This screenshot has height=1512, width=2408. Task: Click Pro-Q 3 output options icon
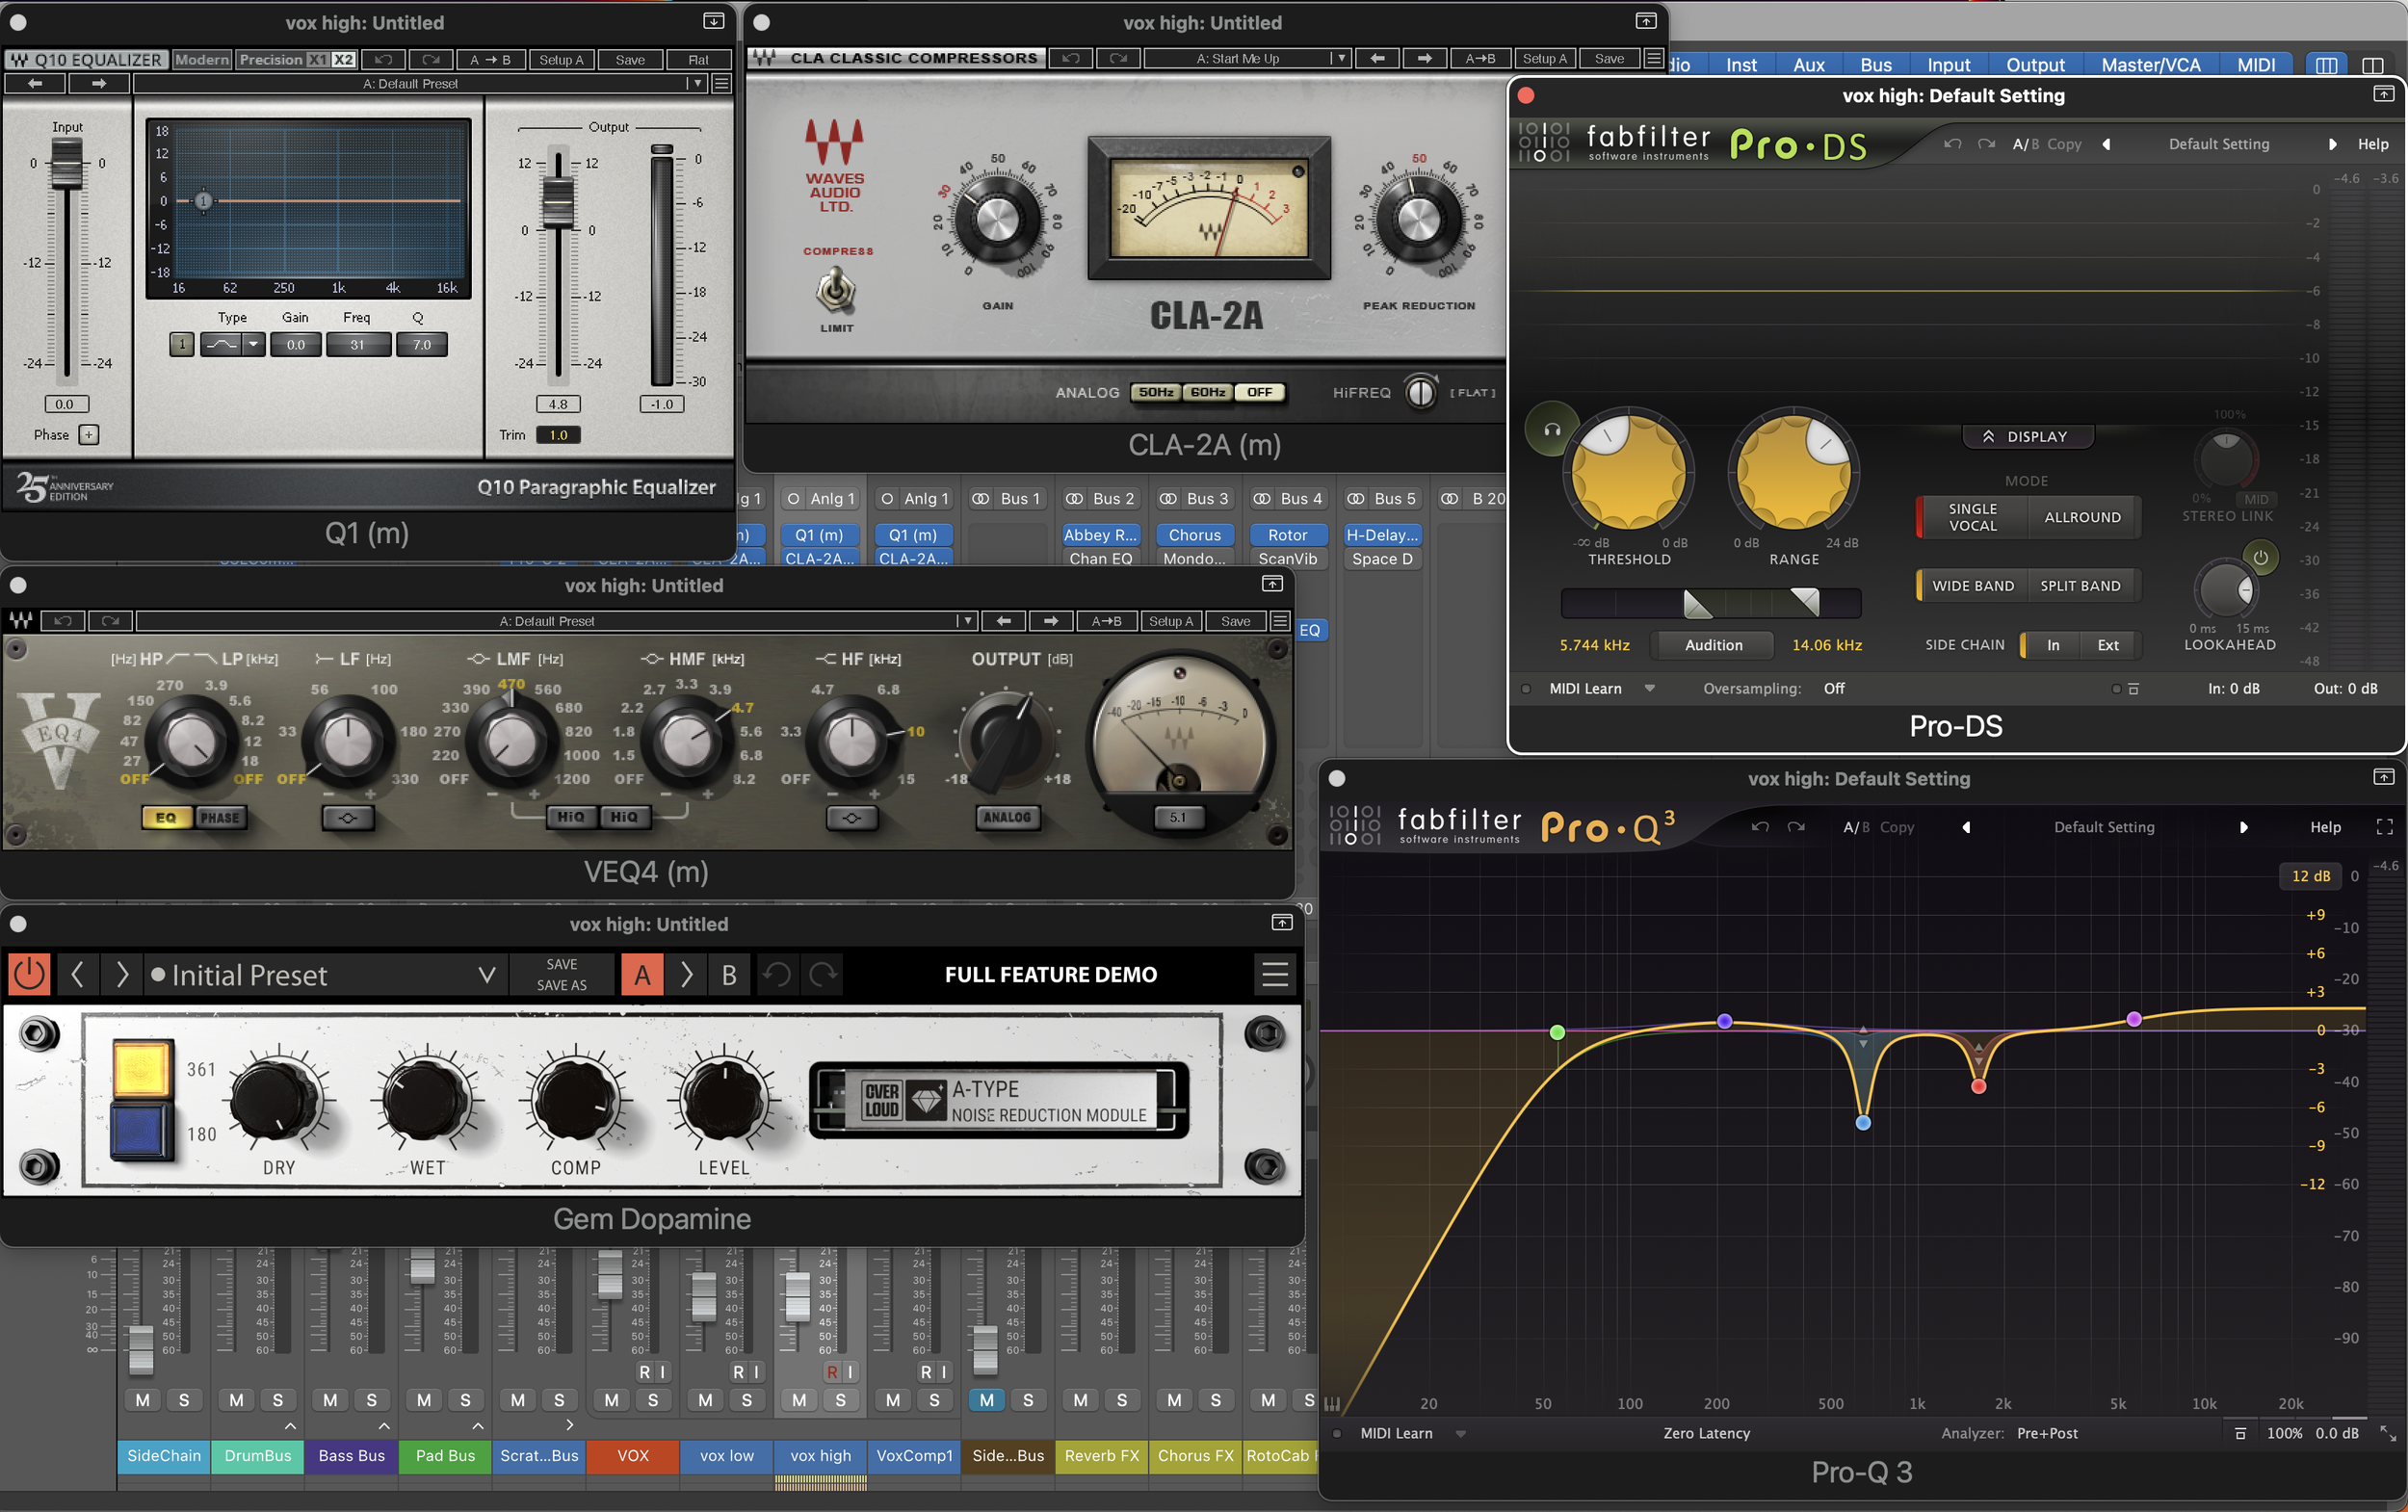coord(2240,1433)
